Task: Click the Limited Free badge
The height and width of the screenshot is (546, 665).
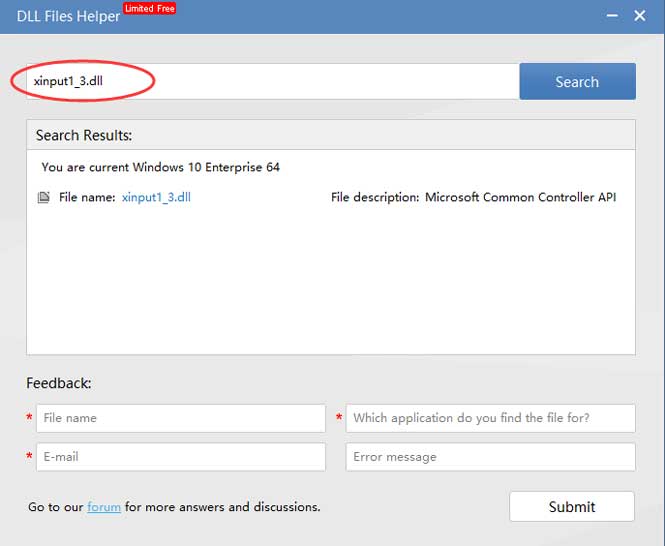Action: [x=149, y=8]
